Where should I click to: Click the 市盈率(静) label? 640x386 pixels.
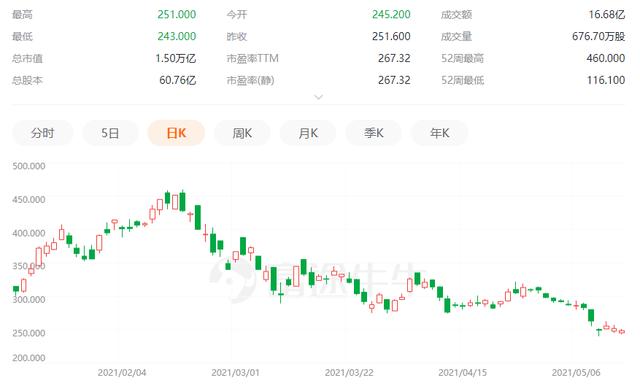[250, 80]
